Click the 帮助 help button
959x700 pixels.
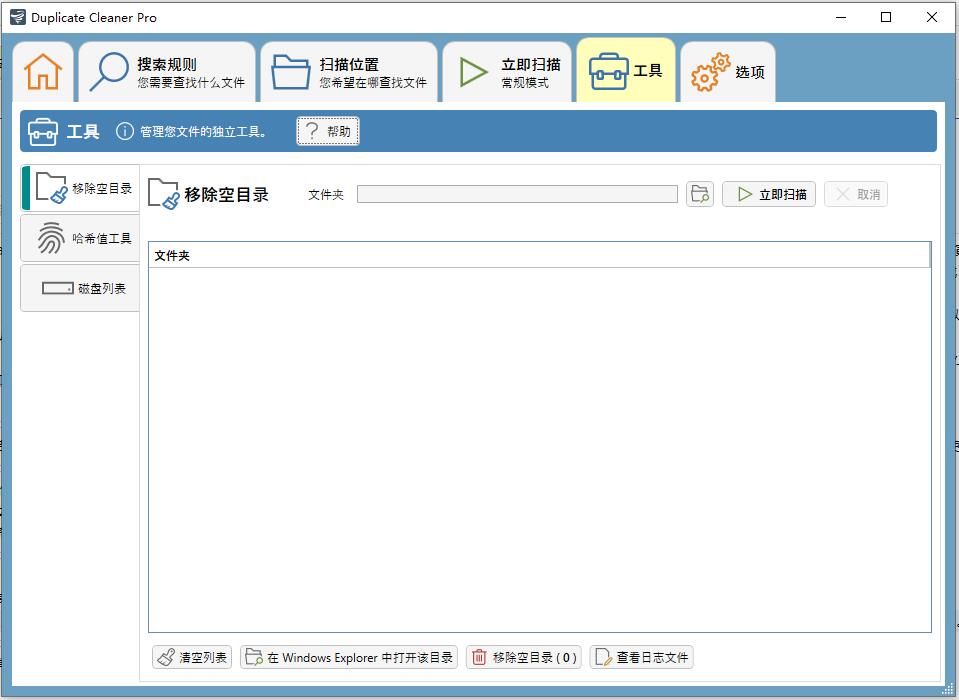point(327,130)
